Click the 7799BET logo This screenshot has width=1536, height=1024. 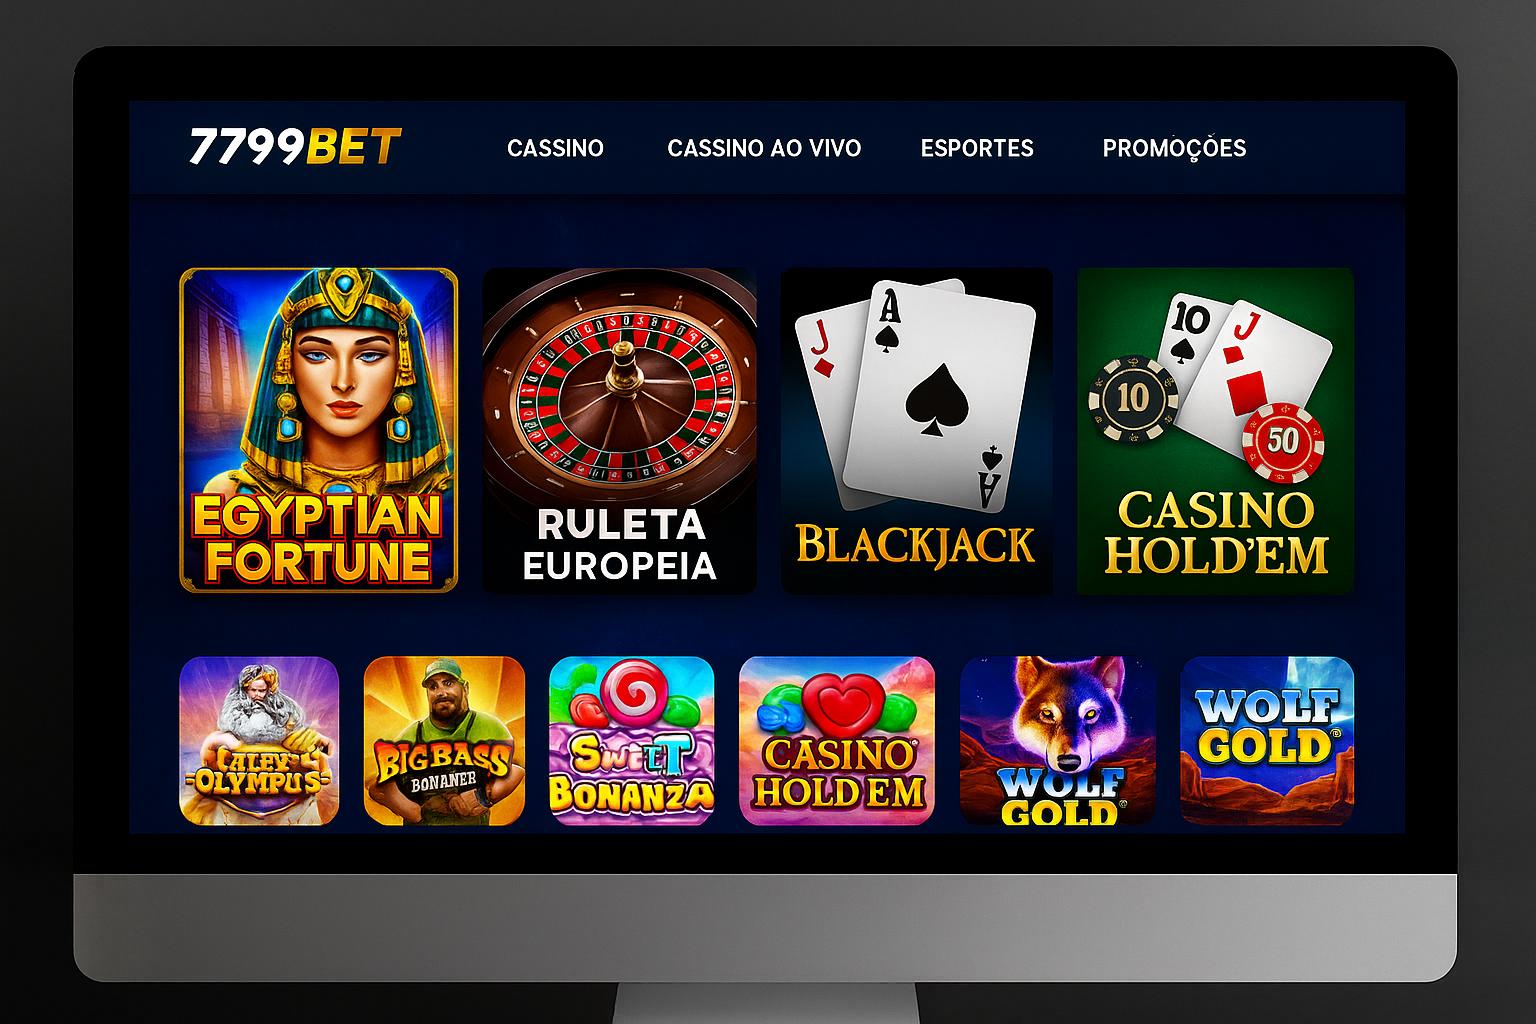[295, 147]
